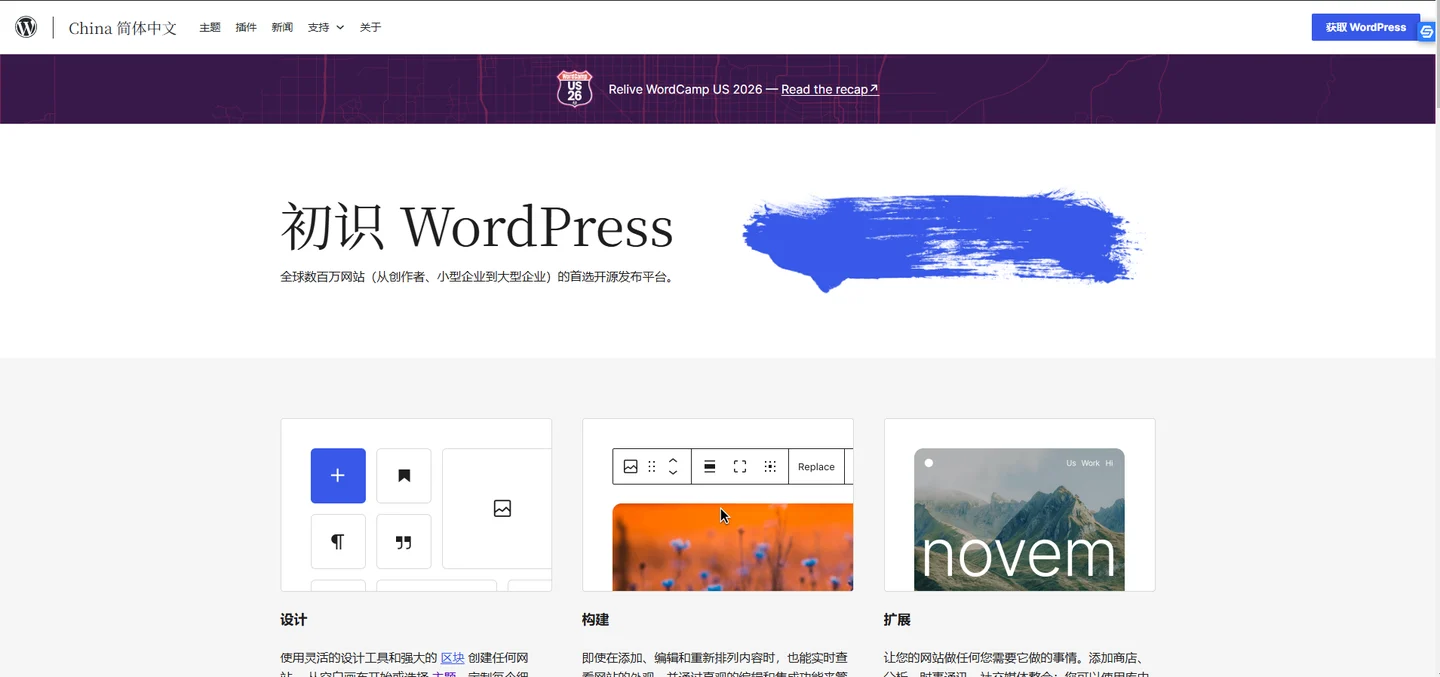Click the blue plus block inserter icon
Viewport: 1440px width, 677px height.
click(x=338, y=476)
